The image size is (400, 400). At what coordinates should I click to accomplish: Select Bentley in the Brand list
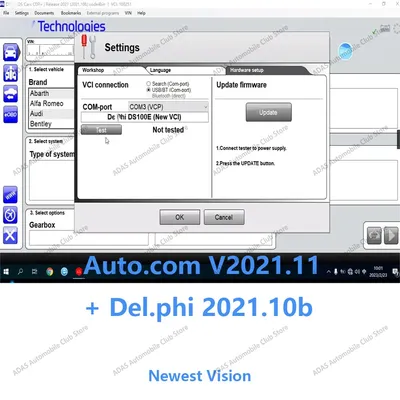(51, 124)
